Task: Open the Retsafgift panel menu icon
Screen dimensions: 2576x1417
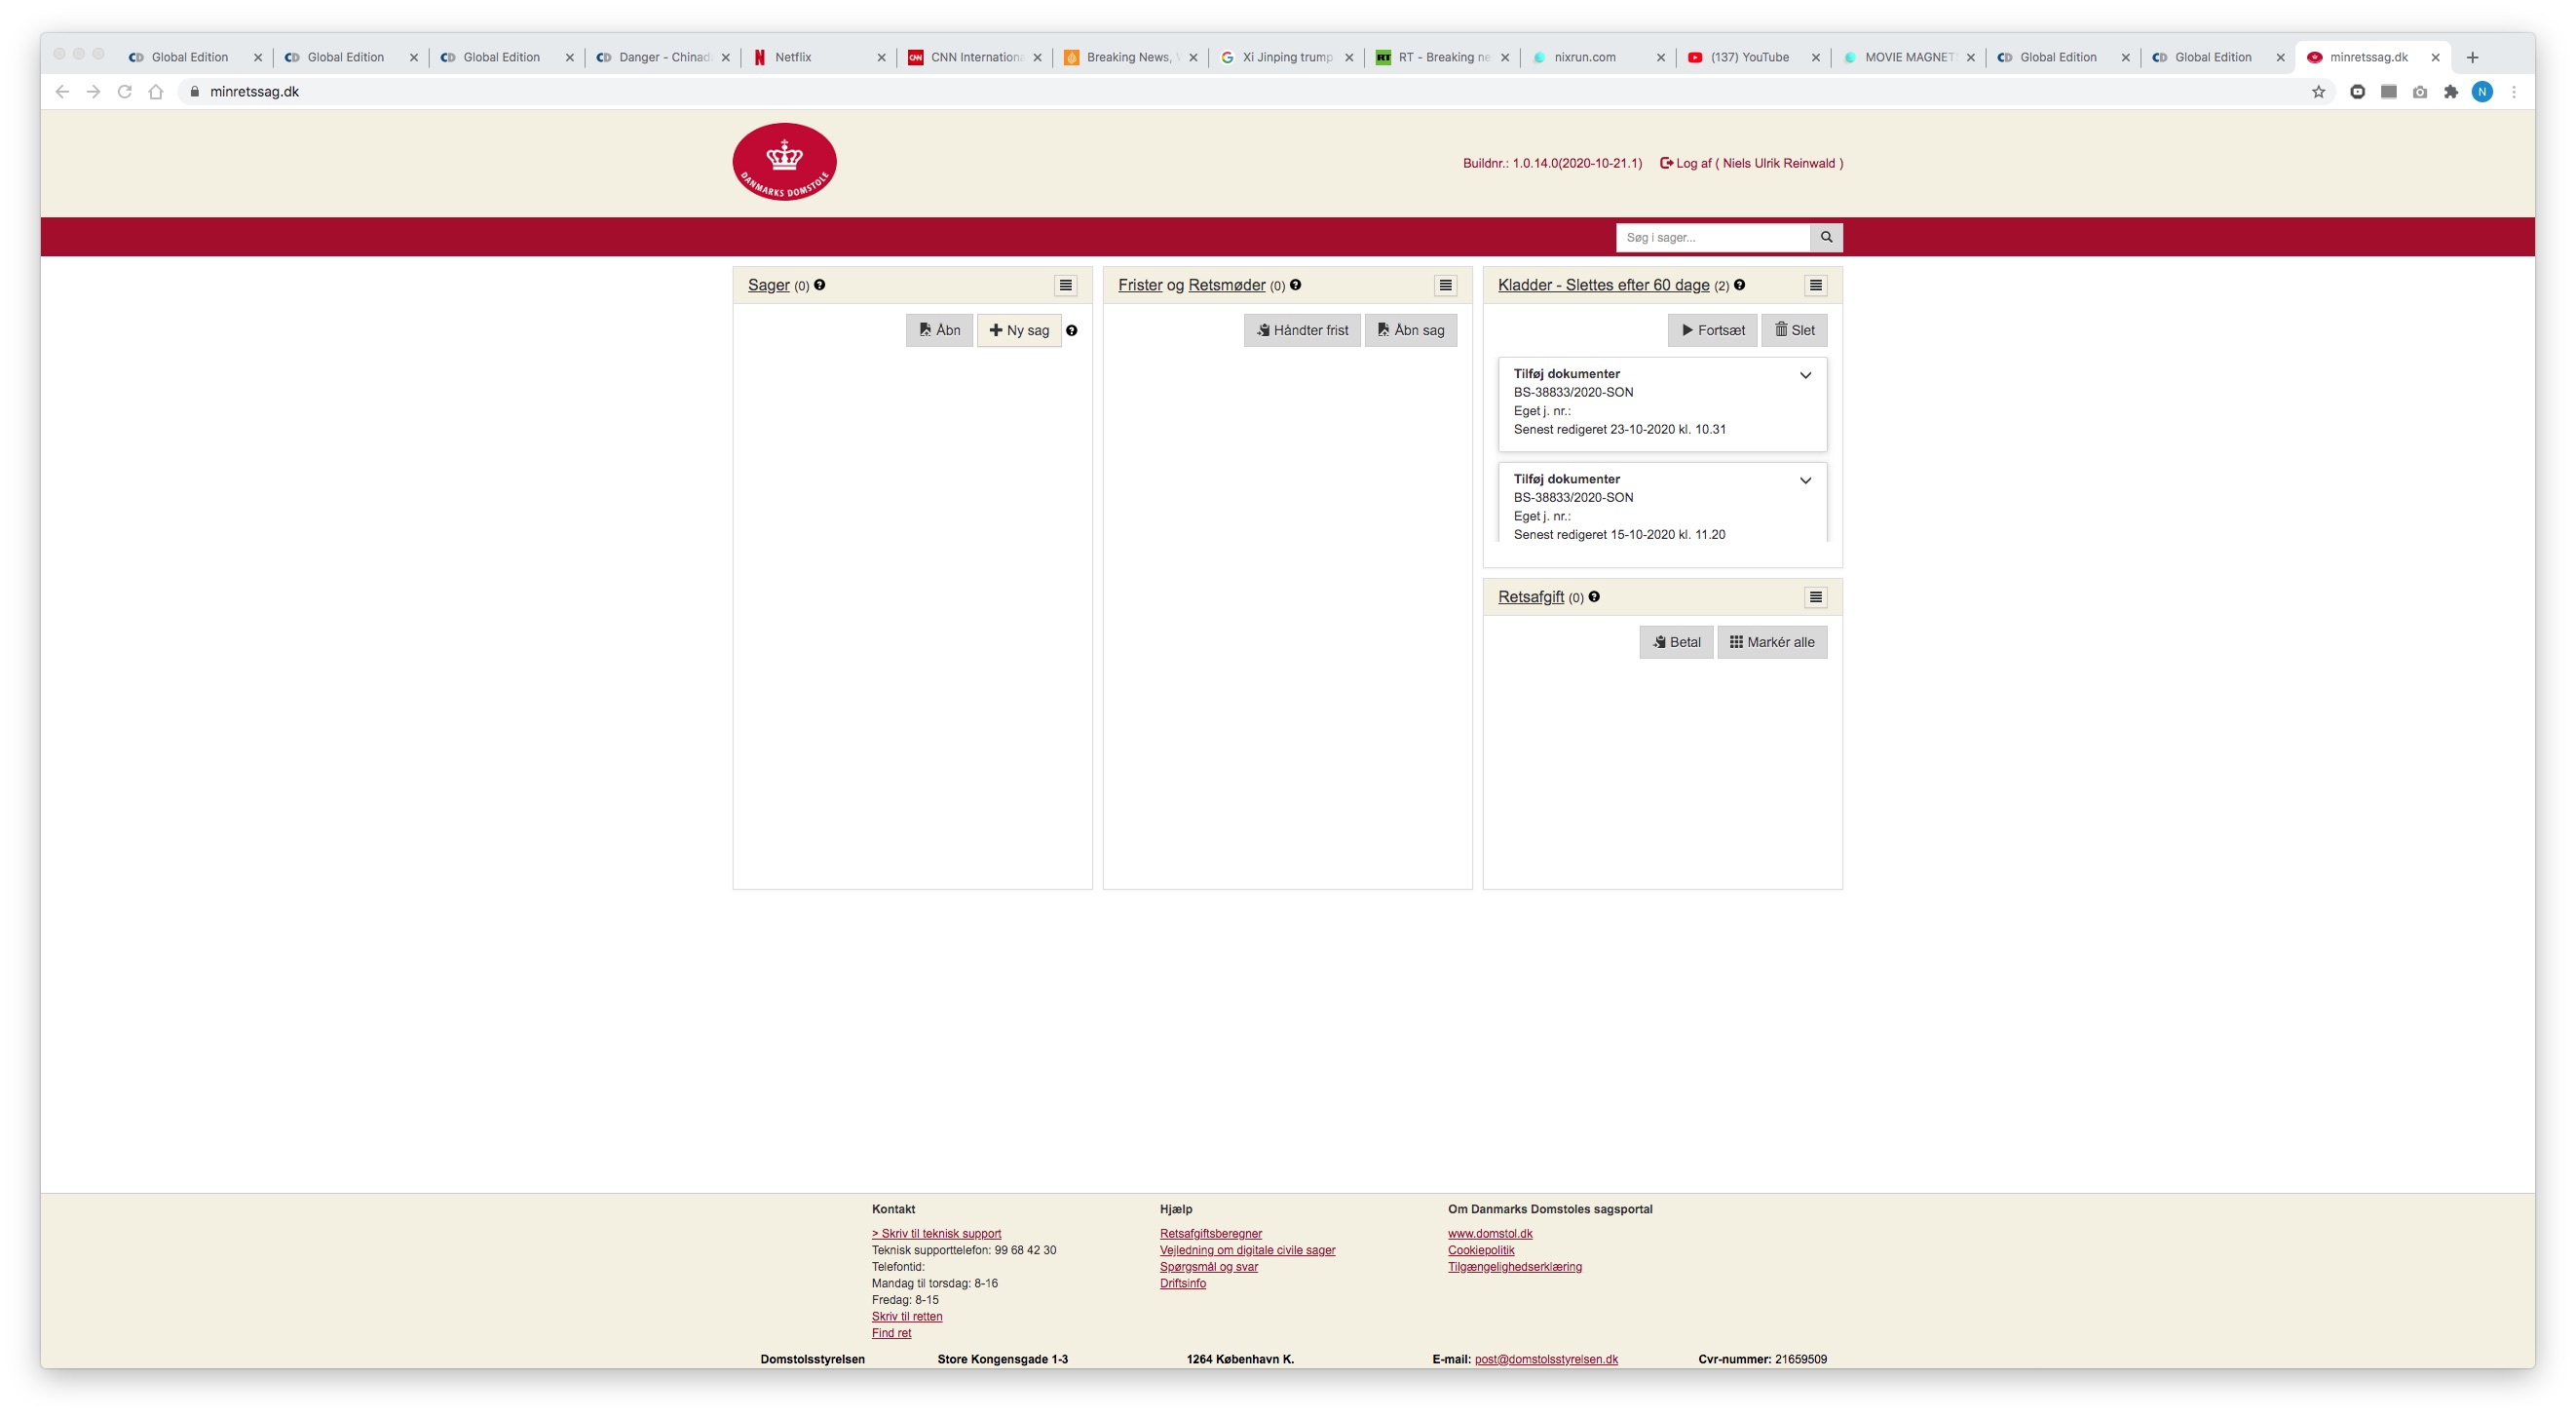Action: [1815, 597]
